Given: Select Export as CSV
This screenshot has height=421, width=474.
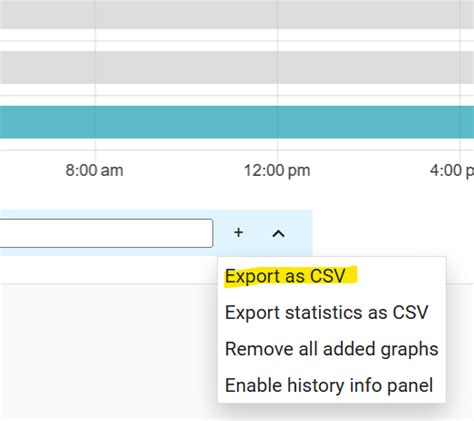Looking at the screenshot, I should pyautogui.click(x=285, y=276).
